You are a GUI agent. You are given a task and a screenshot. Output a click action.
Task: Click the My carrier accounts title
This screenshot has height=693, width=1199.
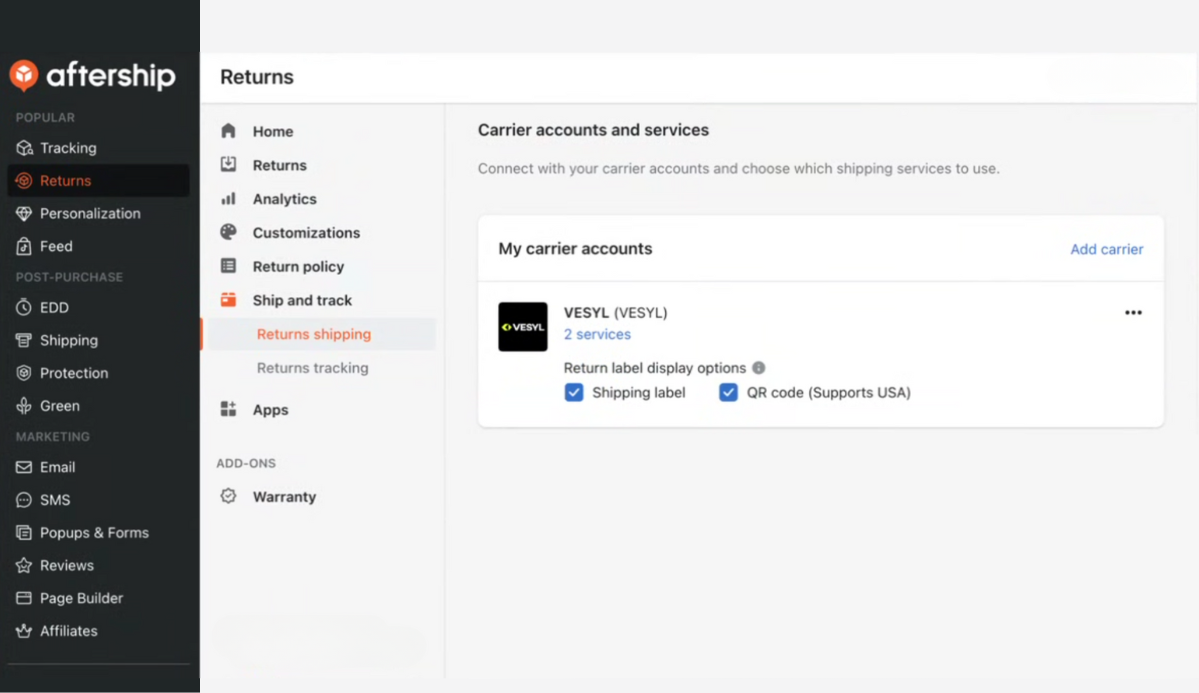(x=575, y=249)
